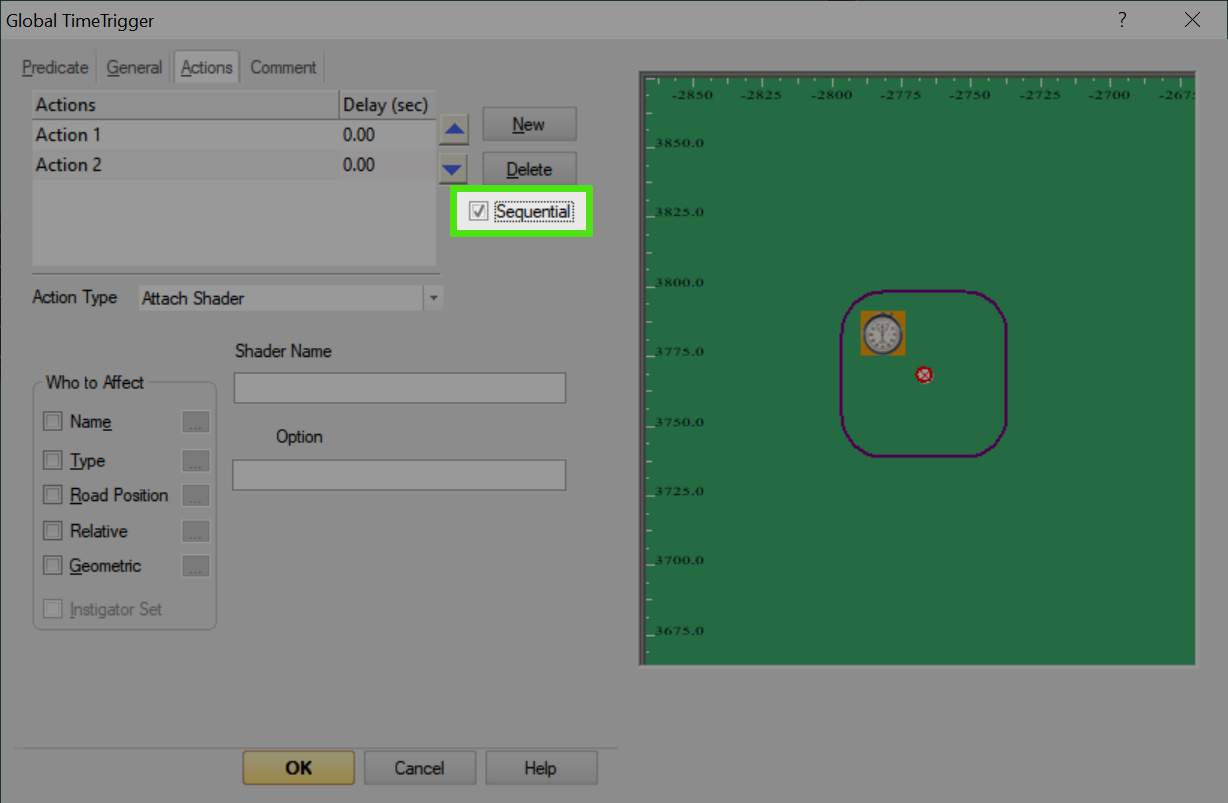Click the New action button
Image resolution: width=1228 pixels, height=803 pixels.
(529, 125)
